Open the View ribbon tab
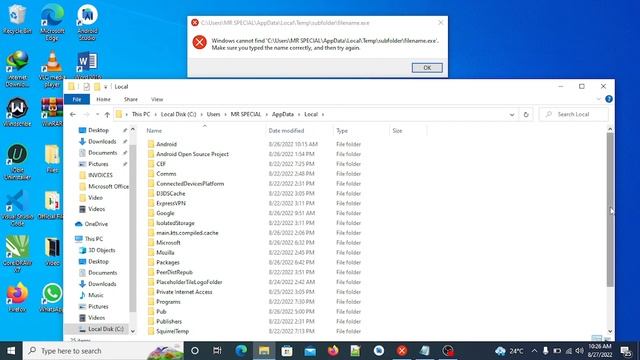The width and height of the screenshot is (640, 360). [157, 99]
